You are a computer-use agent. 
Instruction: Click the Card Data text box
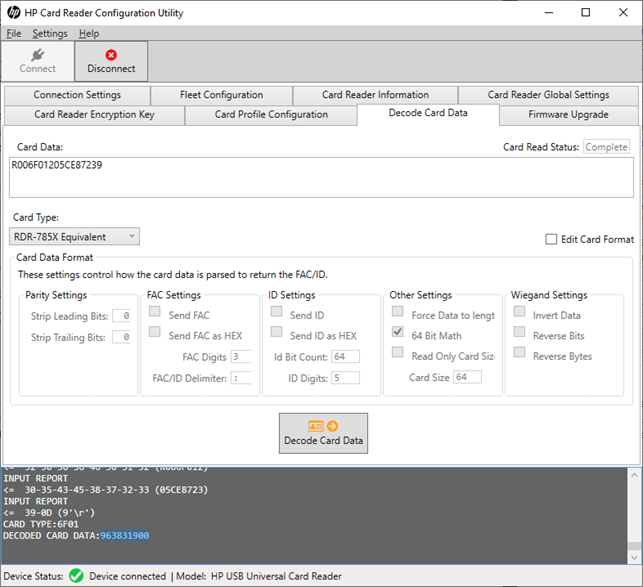[322, 177]
